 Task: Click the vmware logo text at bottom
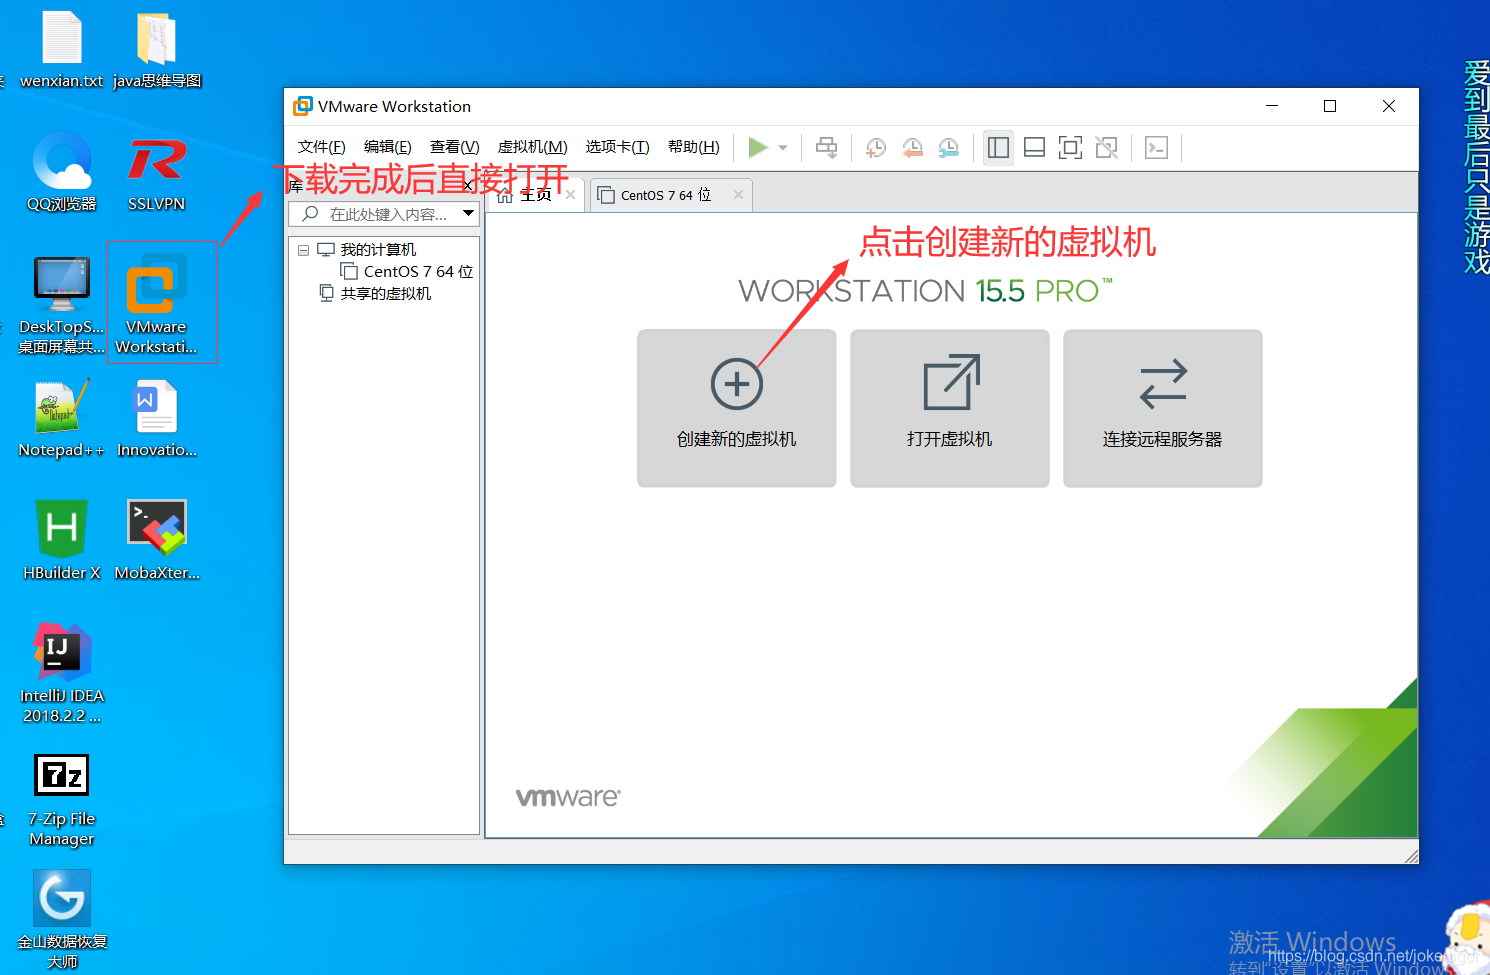[568, 797]
